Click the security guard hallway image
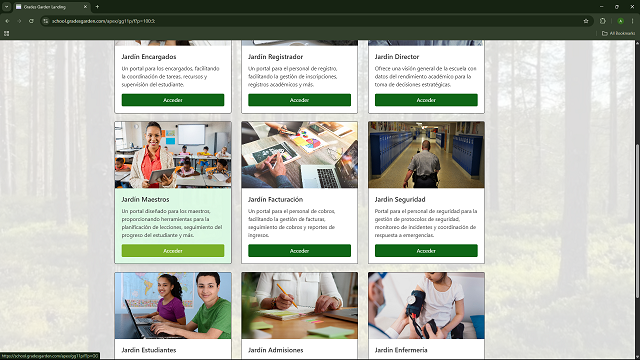Viewport: 640px width, 360px height. tap(426, 155)
